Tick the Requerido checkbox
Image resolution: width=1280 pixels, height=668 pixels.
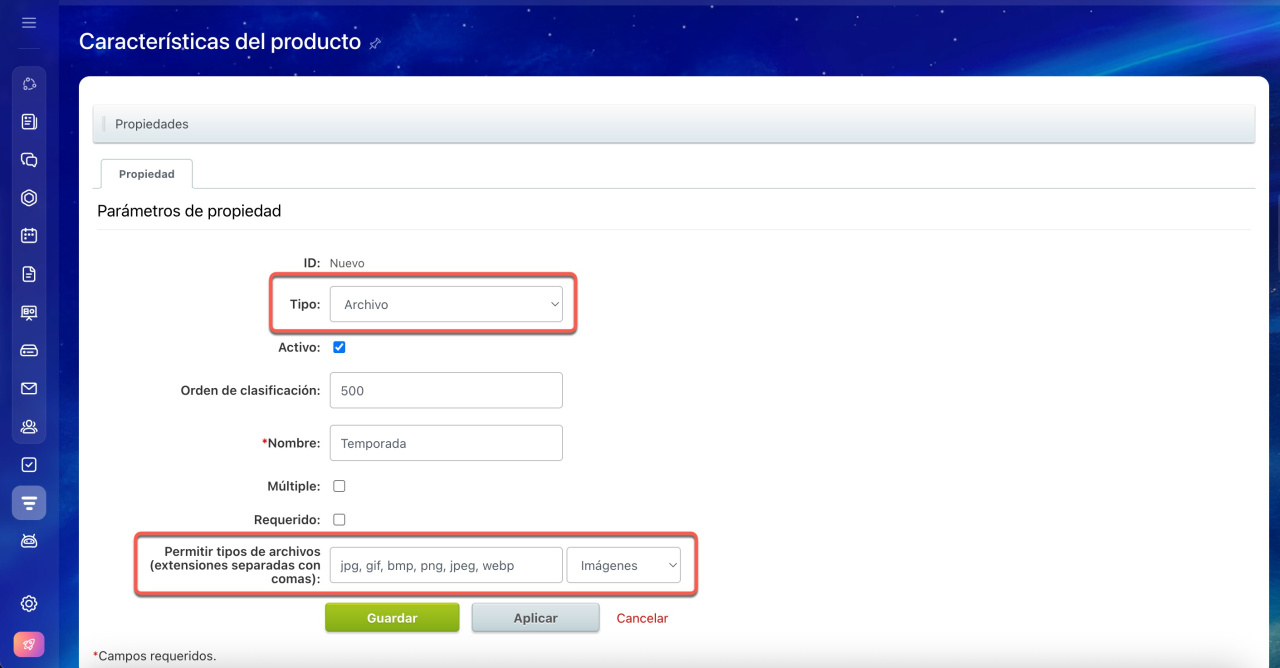[339, 520]
